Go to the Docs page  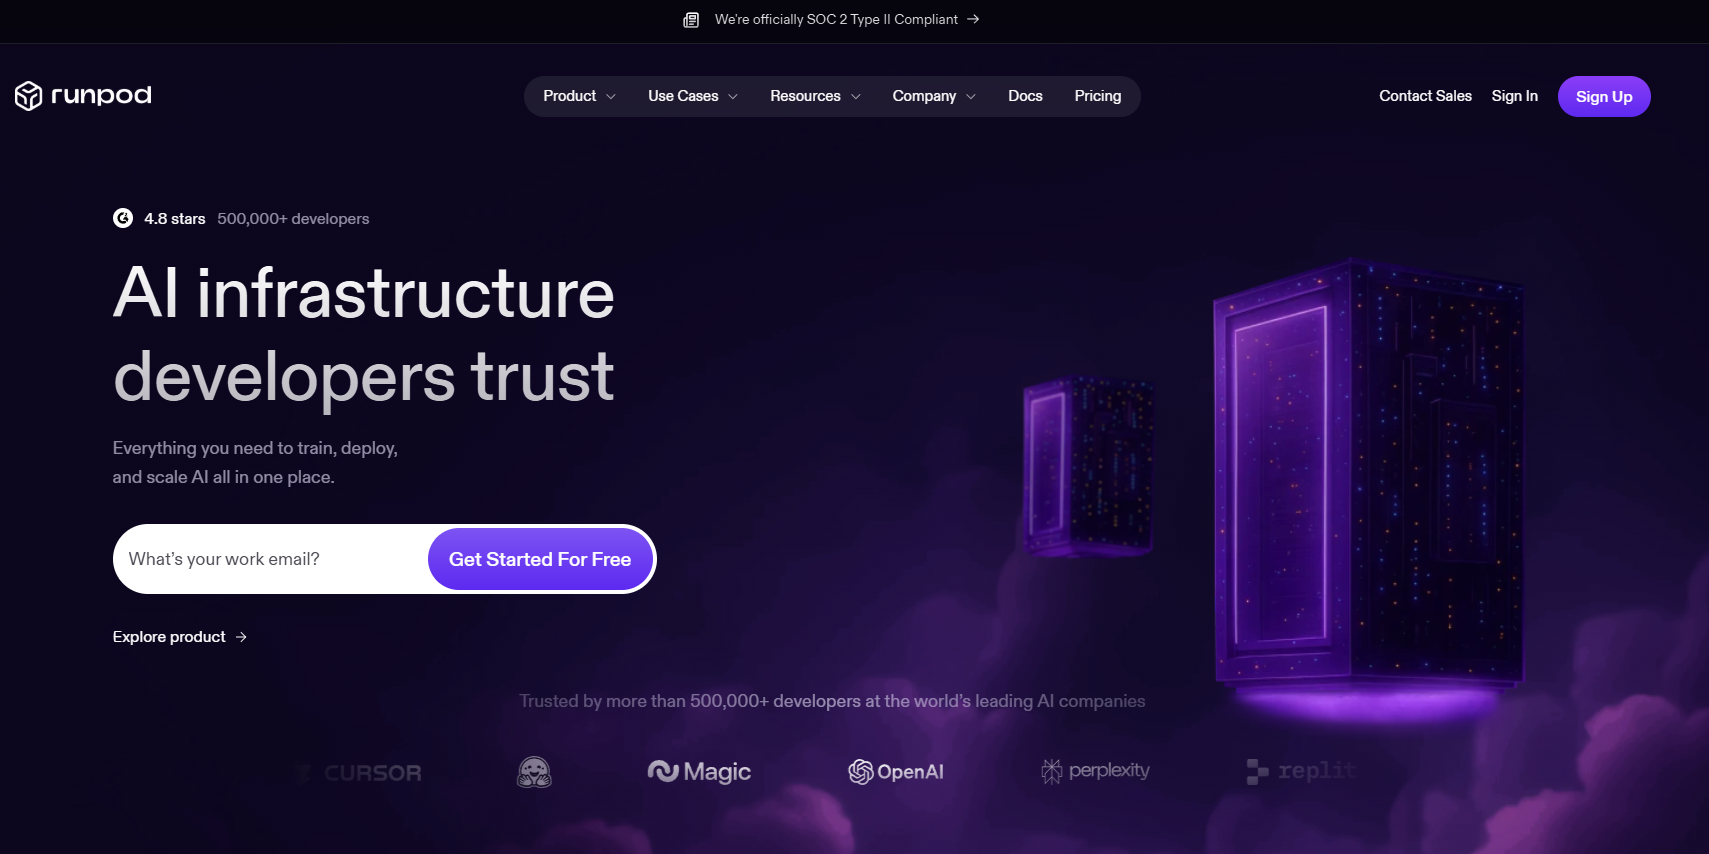[x=1025, y=96]
